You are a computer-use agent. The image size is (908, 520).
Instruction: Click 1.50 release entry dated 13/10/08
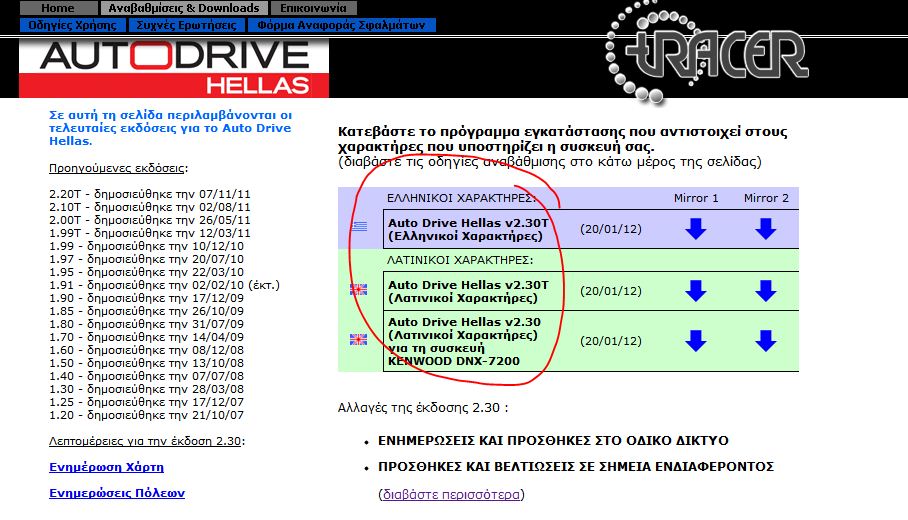(146, 362)
